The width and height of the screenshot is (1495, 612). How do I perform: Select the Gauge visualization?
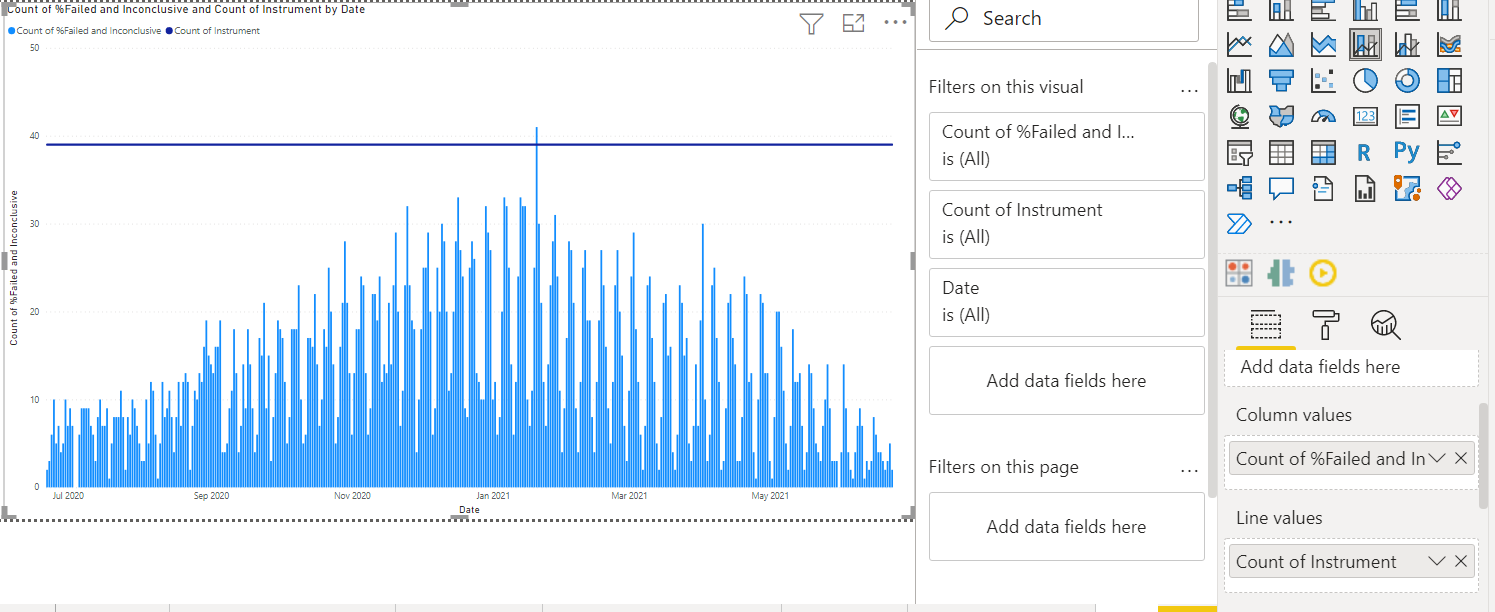click(x=1323, y=116)
